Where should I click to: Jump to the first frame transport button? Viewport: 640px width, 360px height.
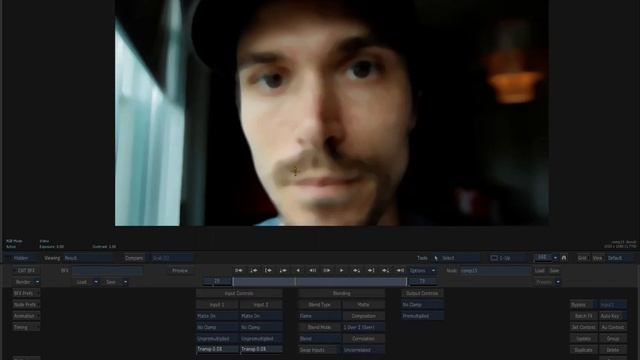[239, 271]
